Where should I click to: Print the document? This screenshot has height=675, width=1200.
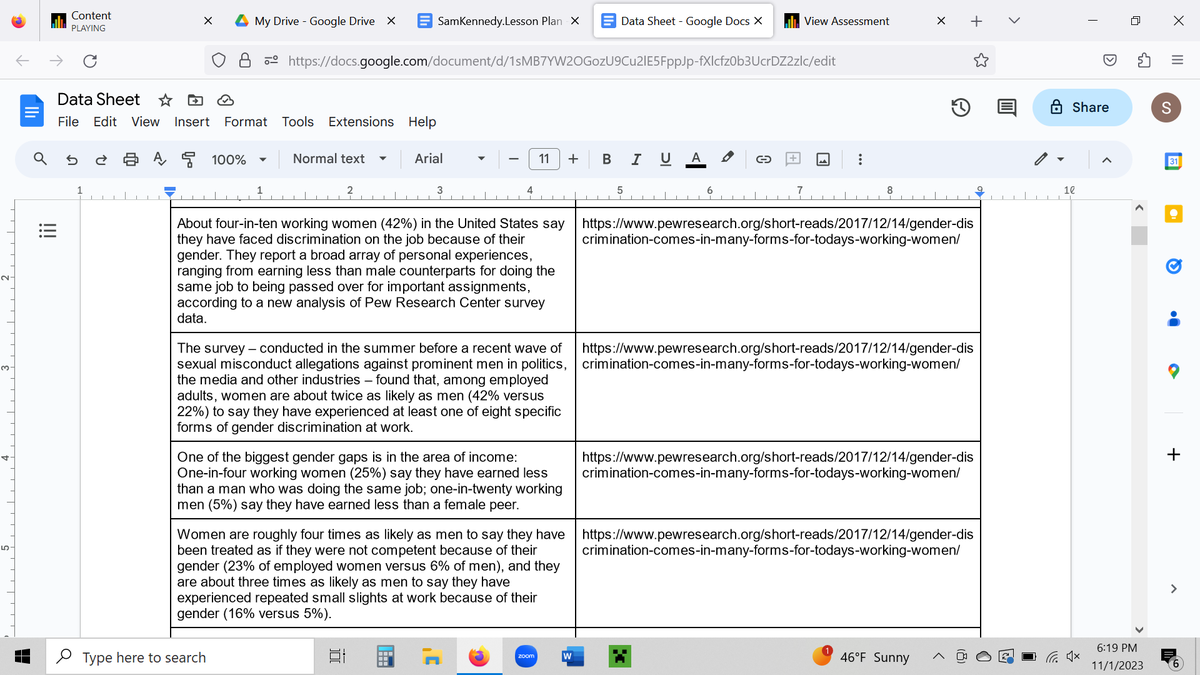click(x=130, y=158)
